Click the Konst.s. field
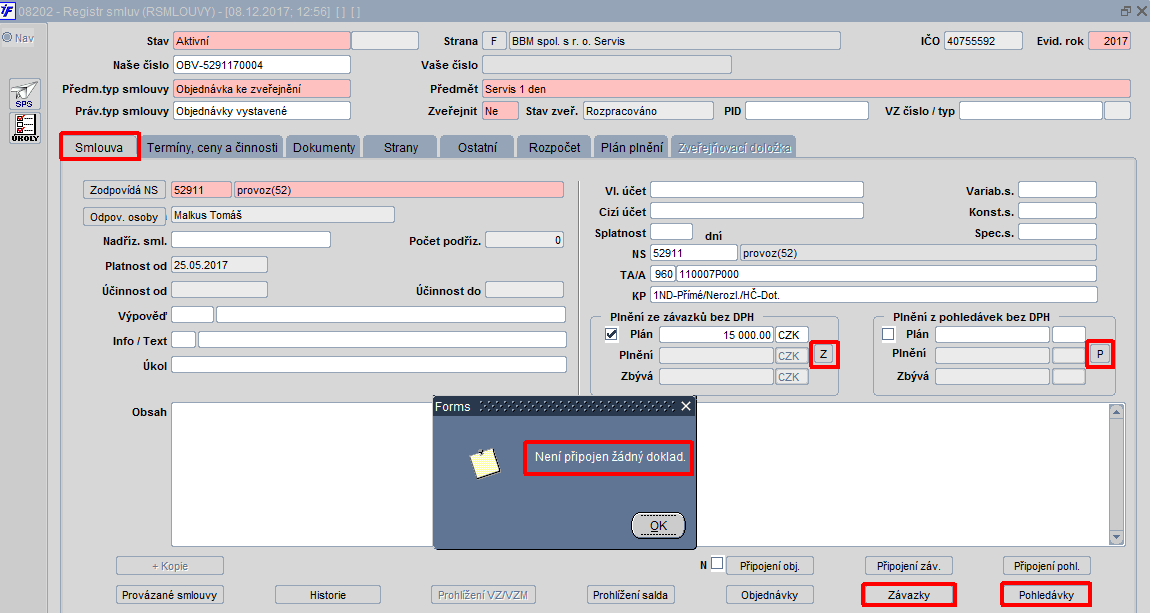The image size is (1150, 613). pos(1057,210)
